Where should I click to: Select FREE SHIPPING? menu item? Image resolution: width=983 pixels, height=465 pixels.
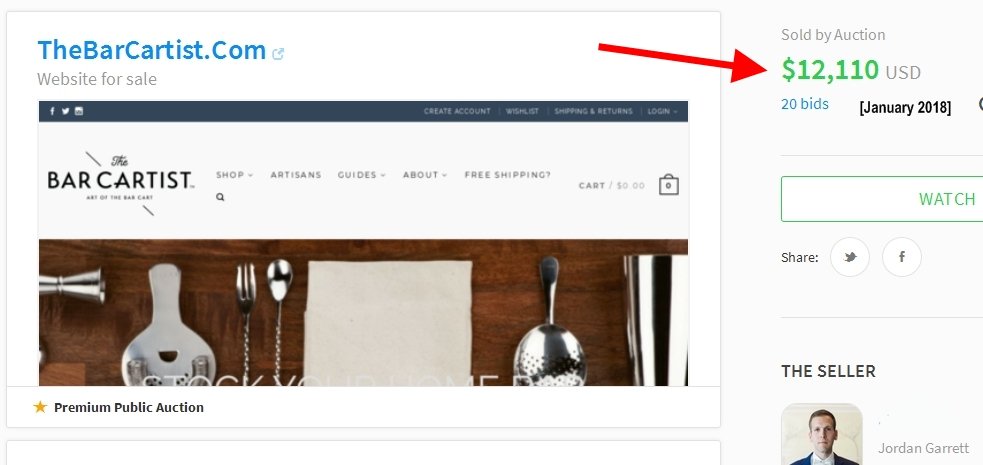tap(508, 175)
